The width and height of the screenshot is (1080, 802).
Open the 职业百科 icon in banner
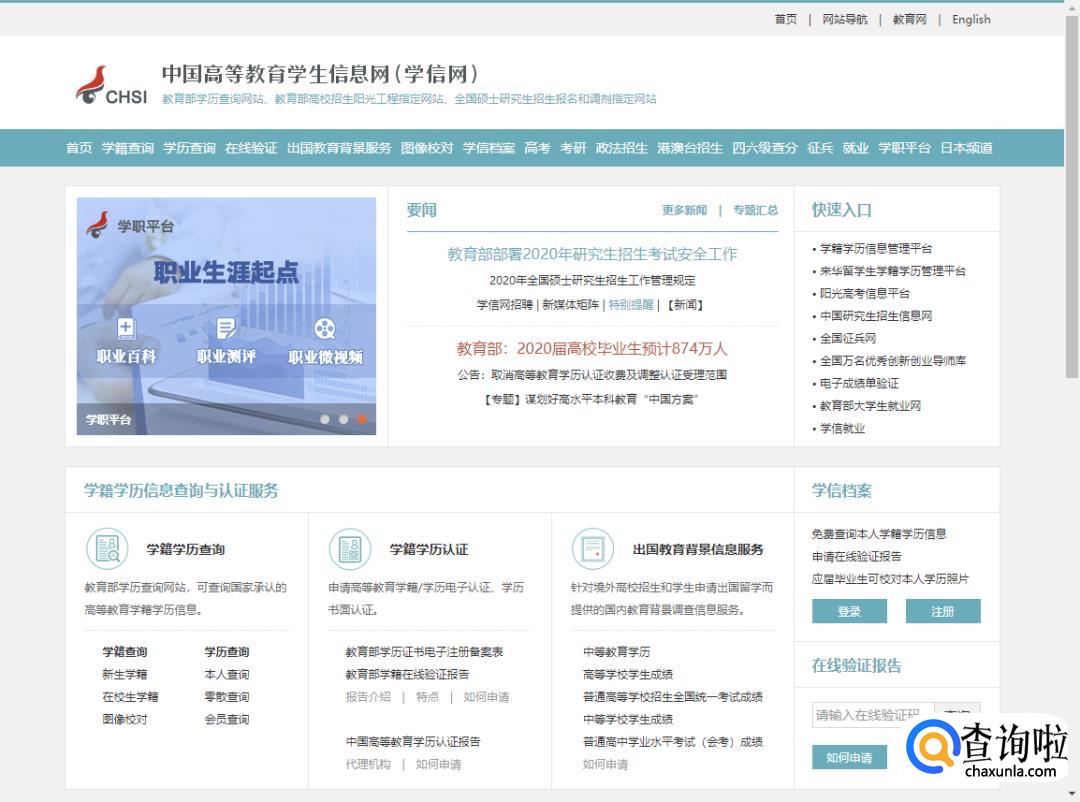pos(126,328)
